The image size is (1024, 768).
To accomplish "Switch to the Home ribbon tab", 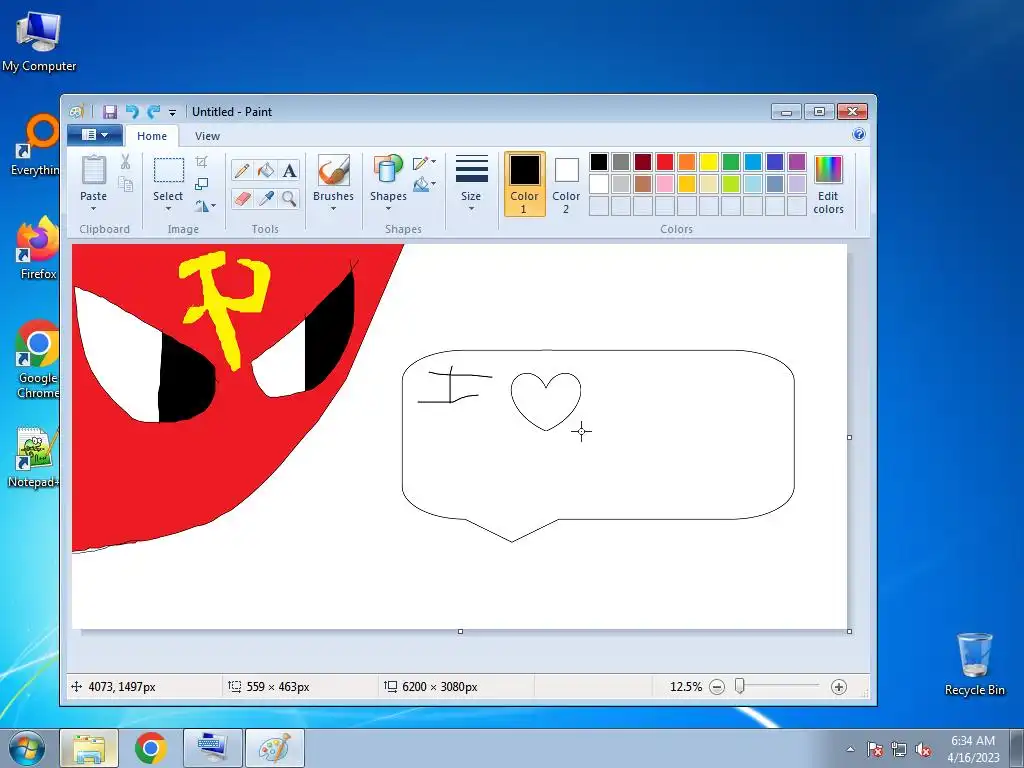I will 152,136.
